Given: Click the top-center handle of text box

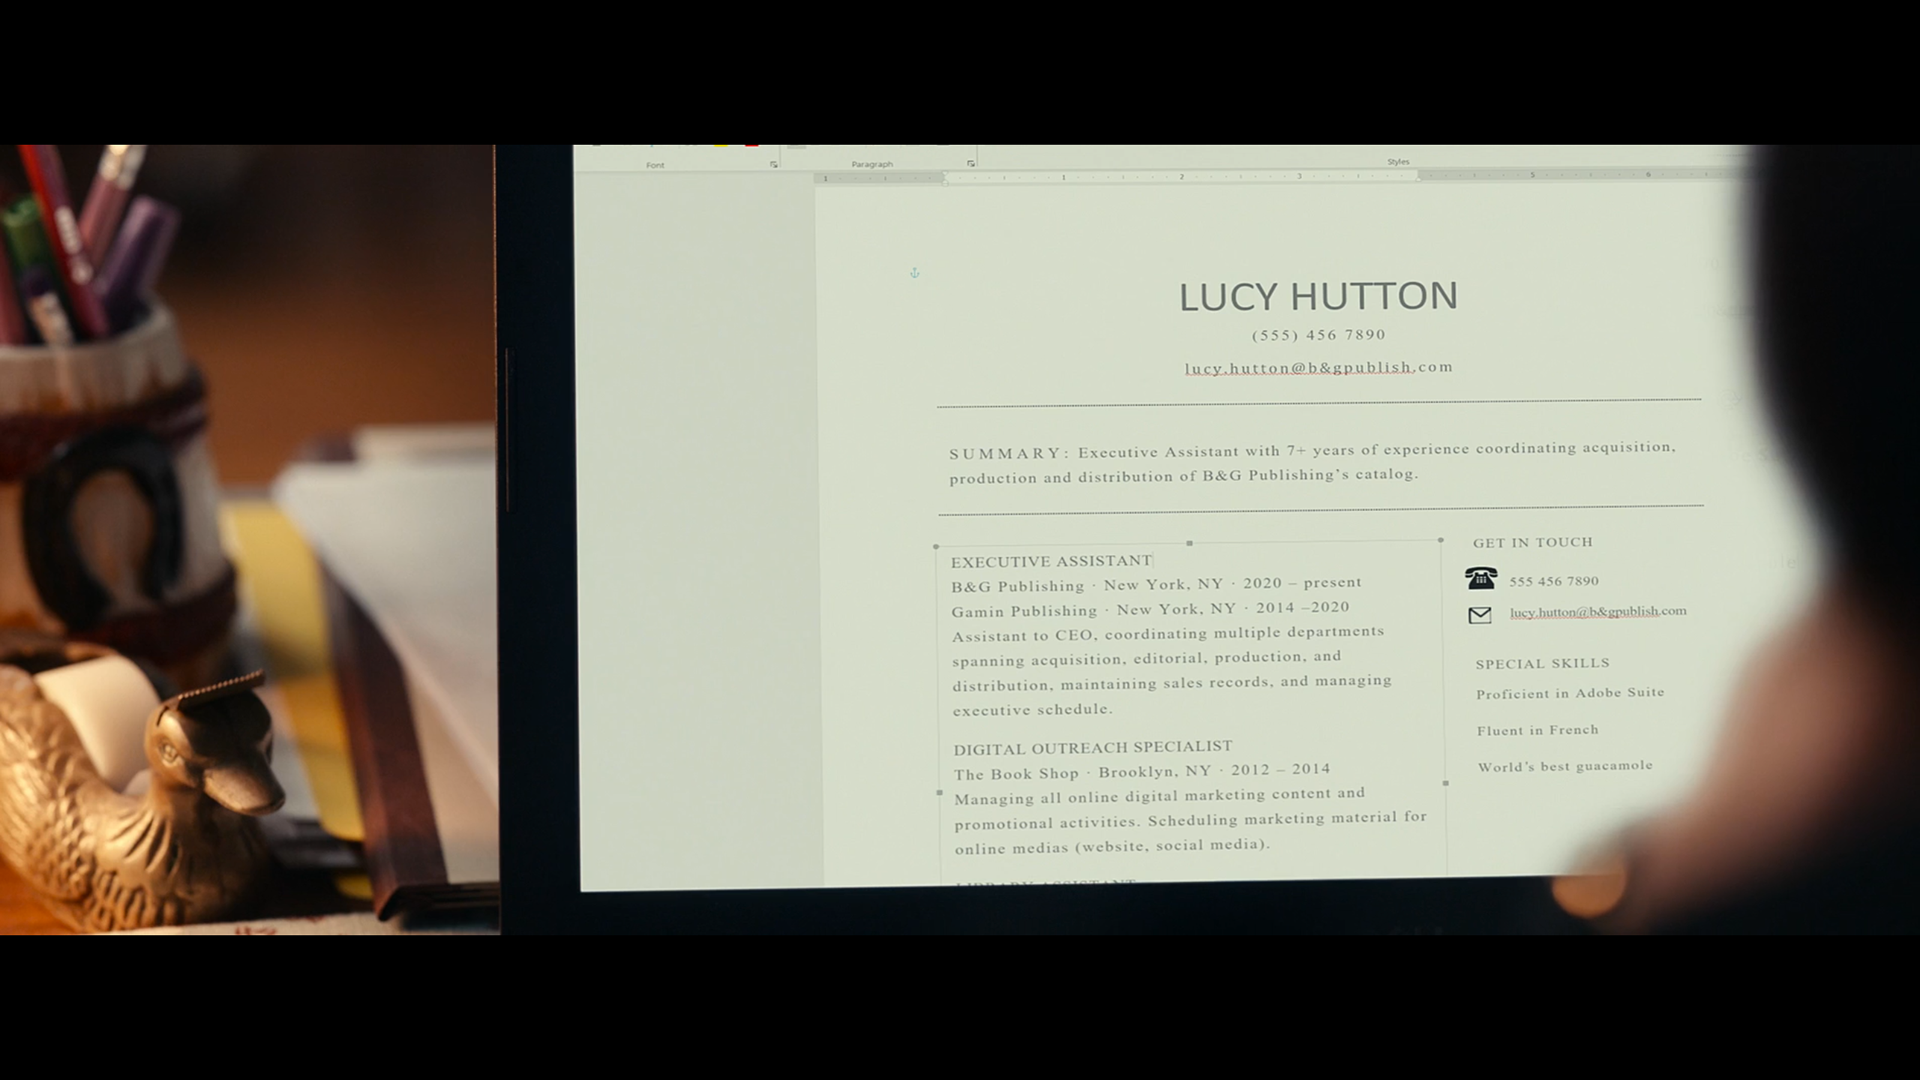Looking at the screenshot, I should click(1189, 543).
